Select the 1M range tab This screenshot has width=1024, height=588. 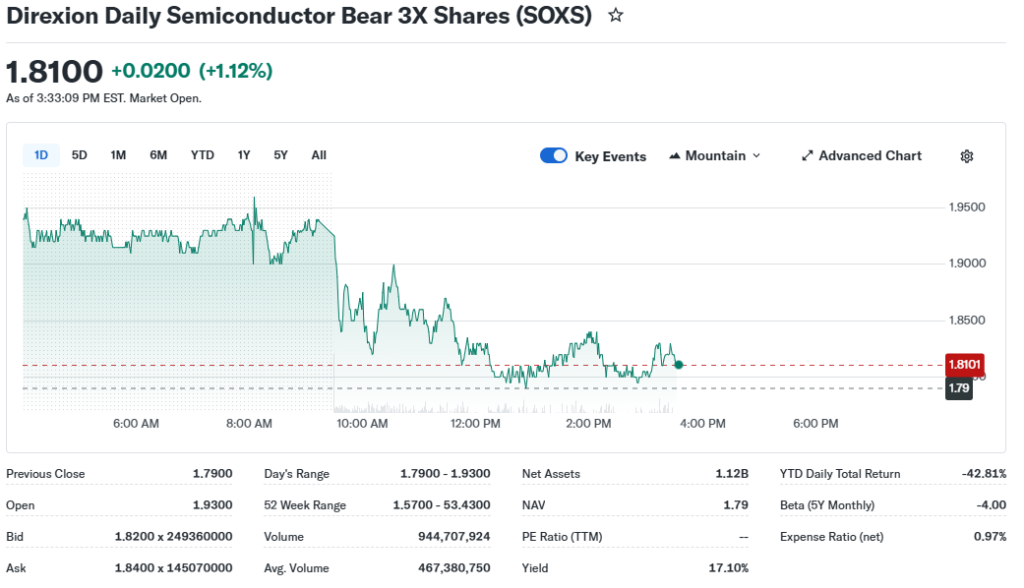[118, 155]
